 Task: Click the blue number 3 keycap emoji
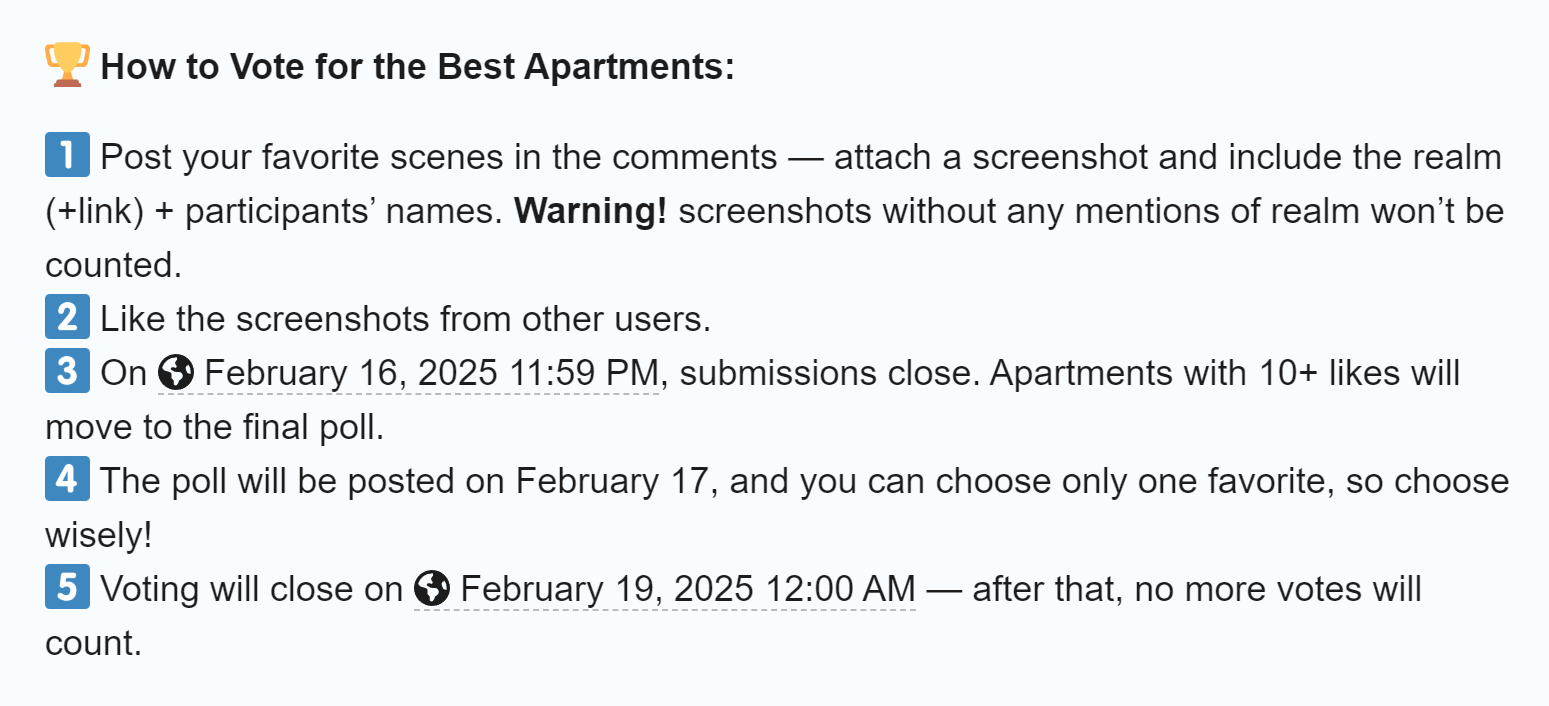68,372
